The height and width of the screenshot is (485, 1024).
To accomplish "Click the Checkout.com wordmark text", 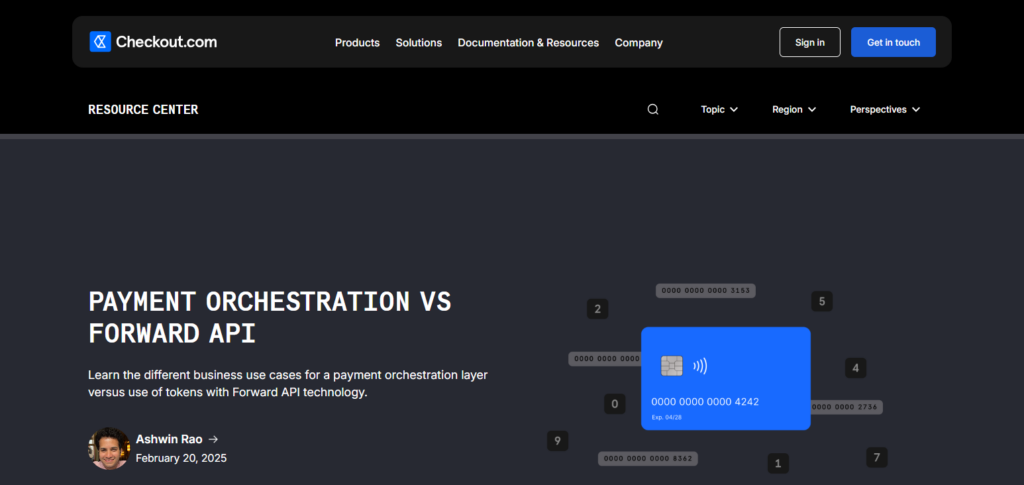I will point(167,42).
